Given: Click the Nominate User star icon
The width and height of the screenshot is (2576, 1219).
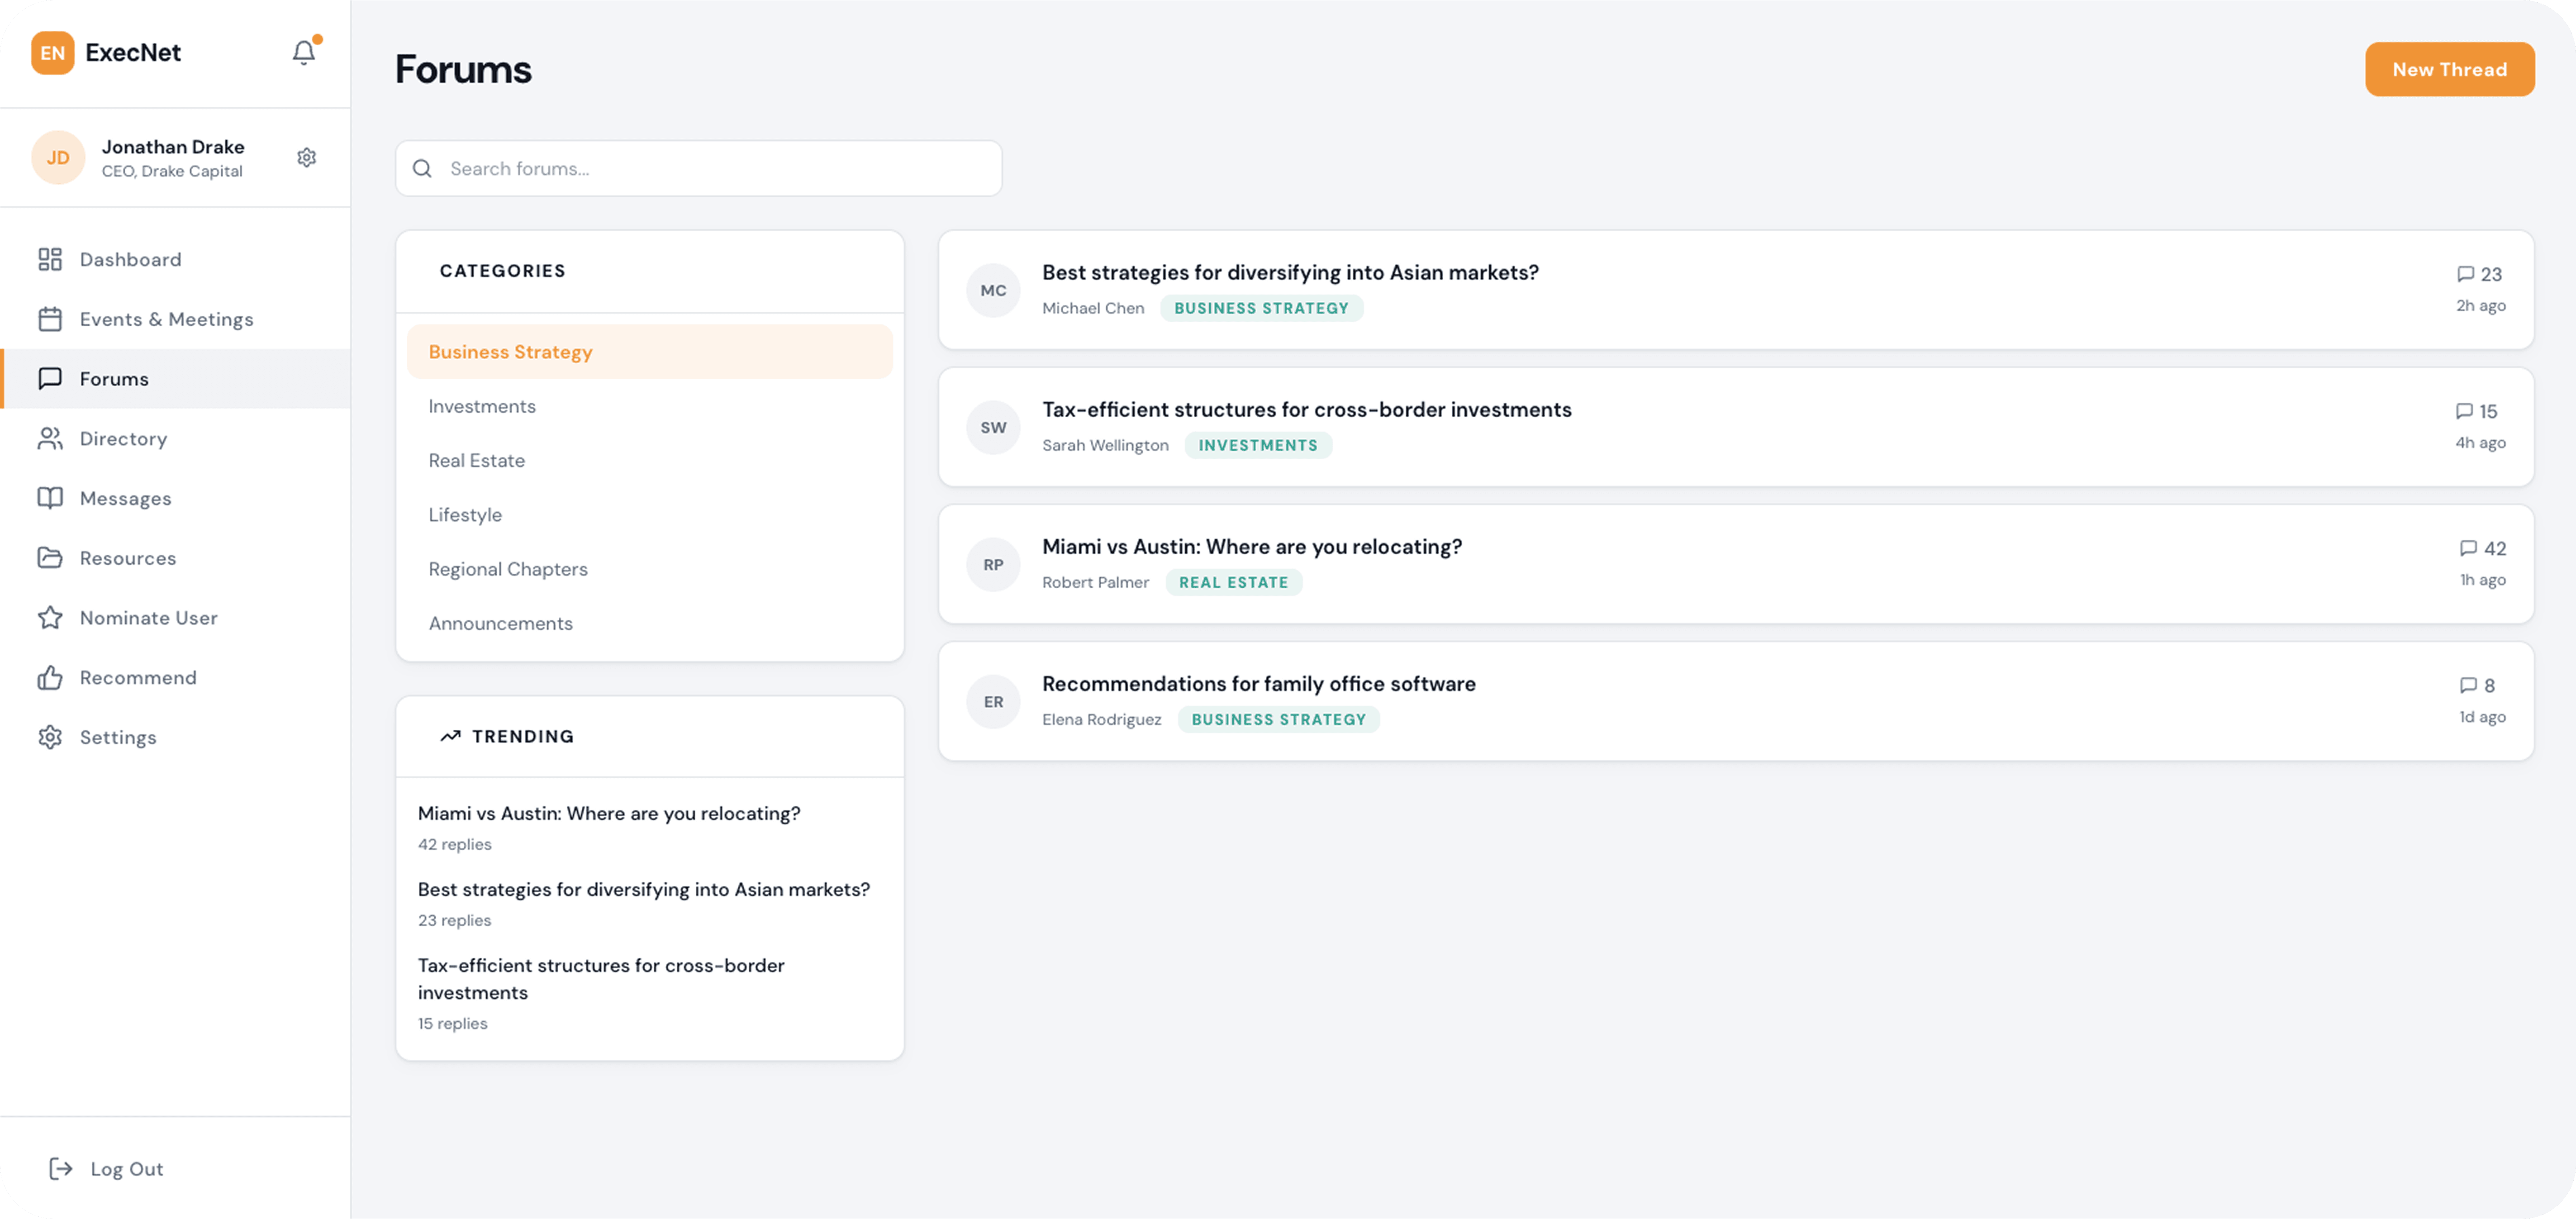Looking at the screenshot, I should click(50, 618).
